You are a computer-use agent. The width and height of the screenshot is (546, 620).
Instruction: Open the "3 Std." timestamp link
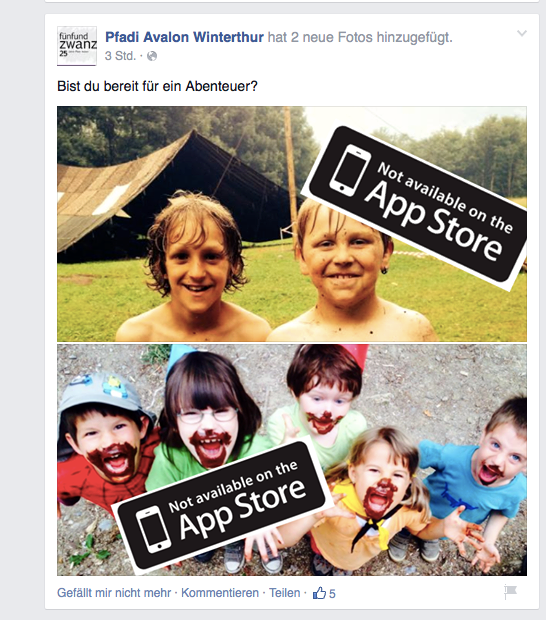[120, 56]
